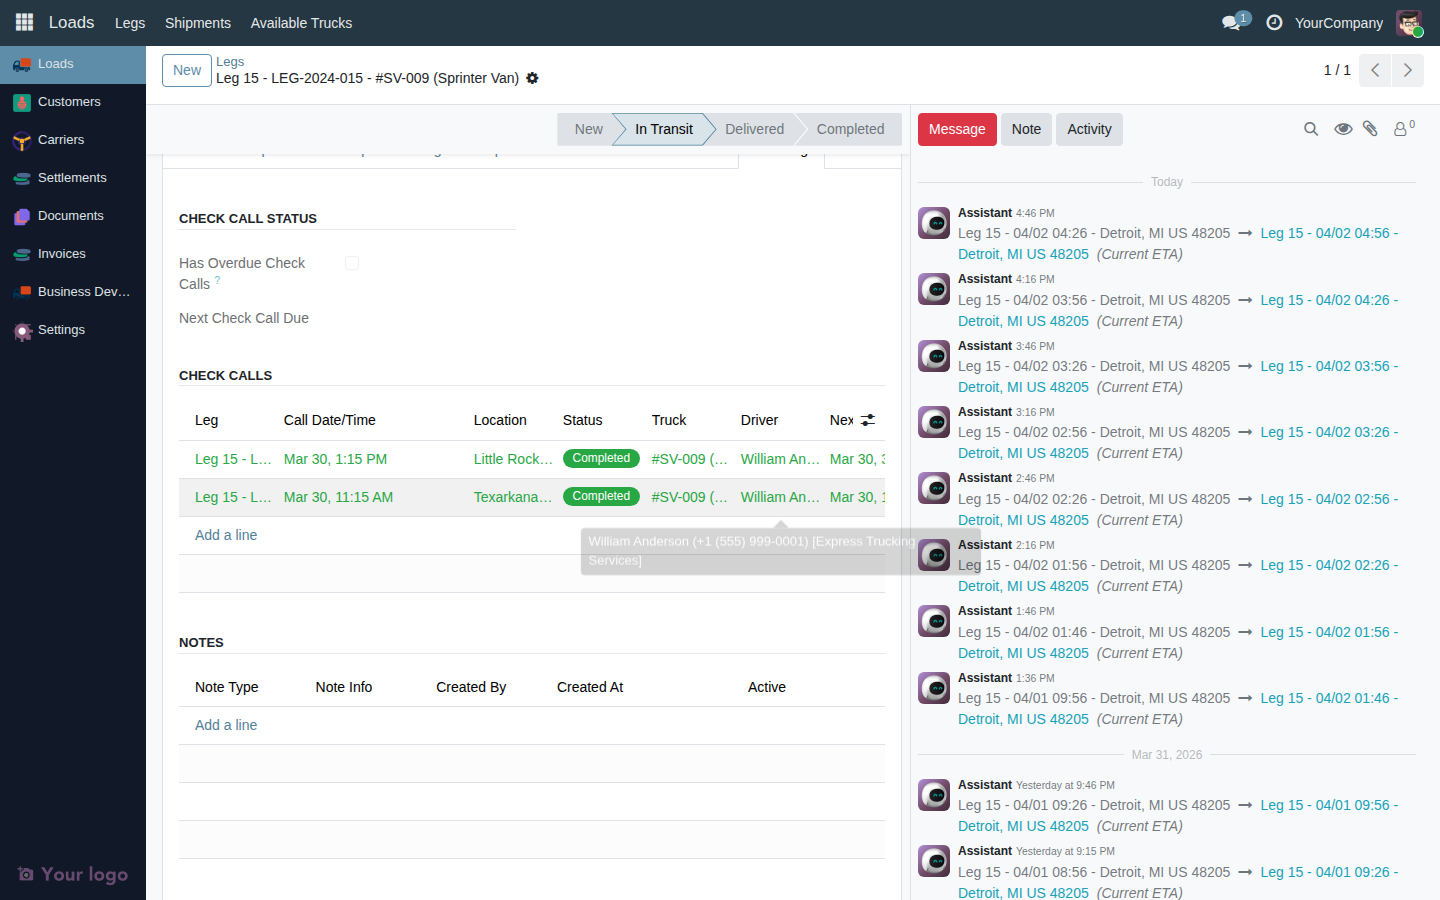Click the Message button
Screen dimensions: 1440x900
click(x=957, y=129)
